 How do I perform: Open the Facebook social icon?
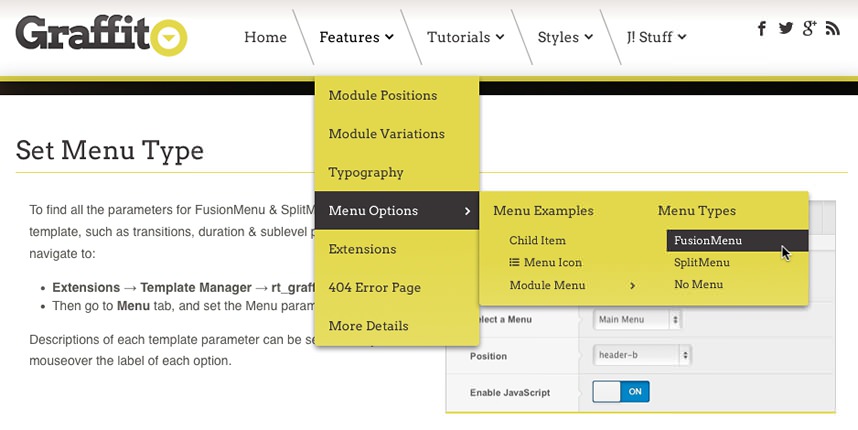(762, 28)
